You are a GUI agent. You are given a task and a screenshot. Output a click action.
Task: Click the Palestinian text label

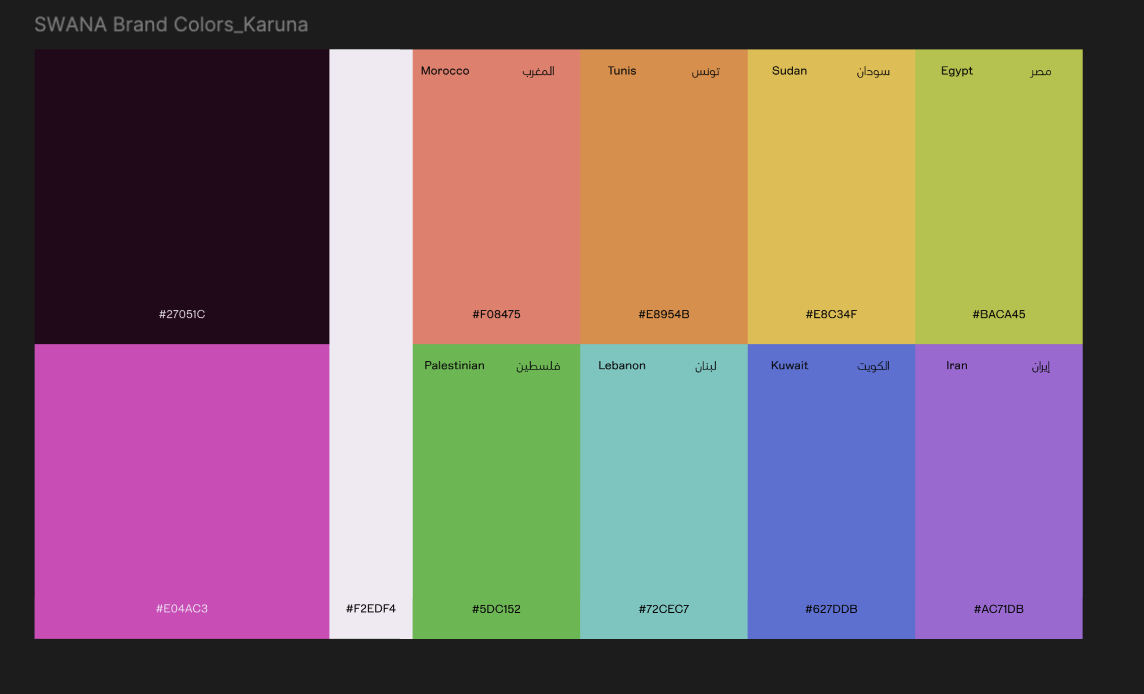point(454,365)
